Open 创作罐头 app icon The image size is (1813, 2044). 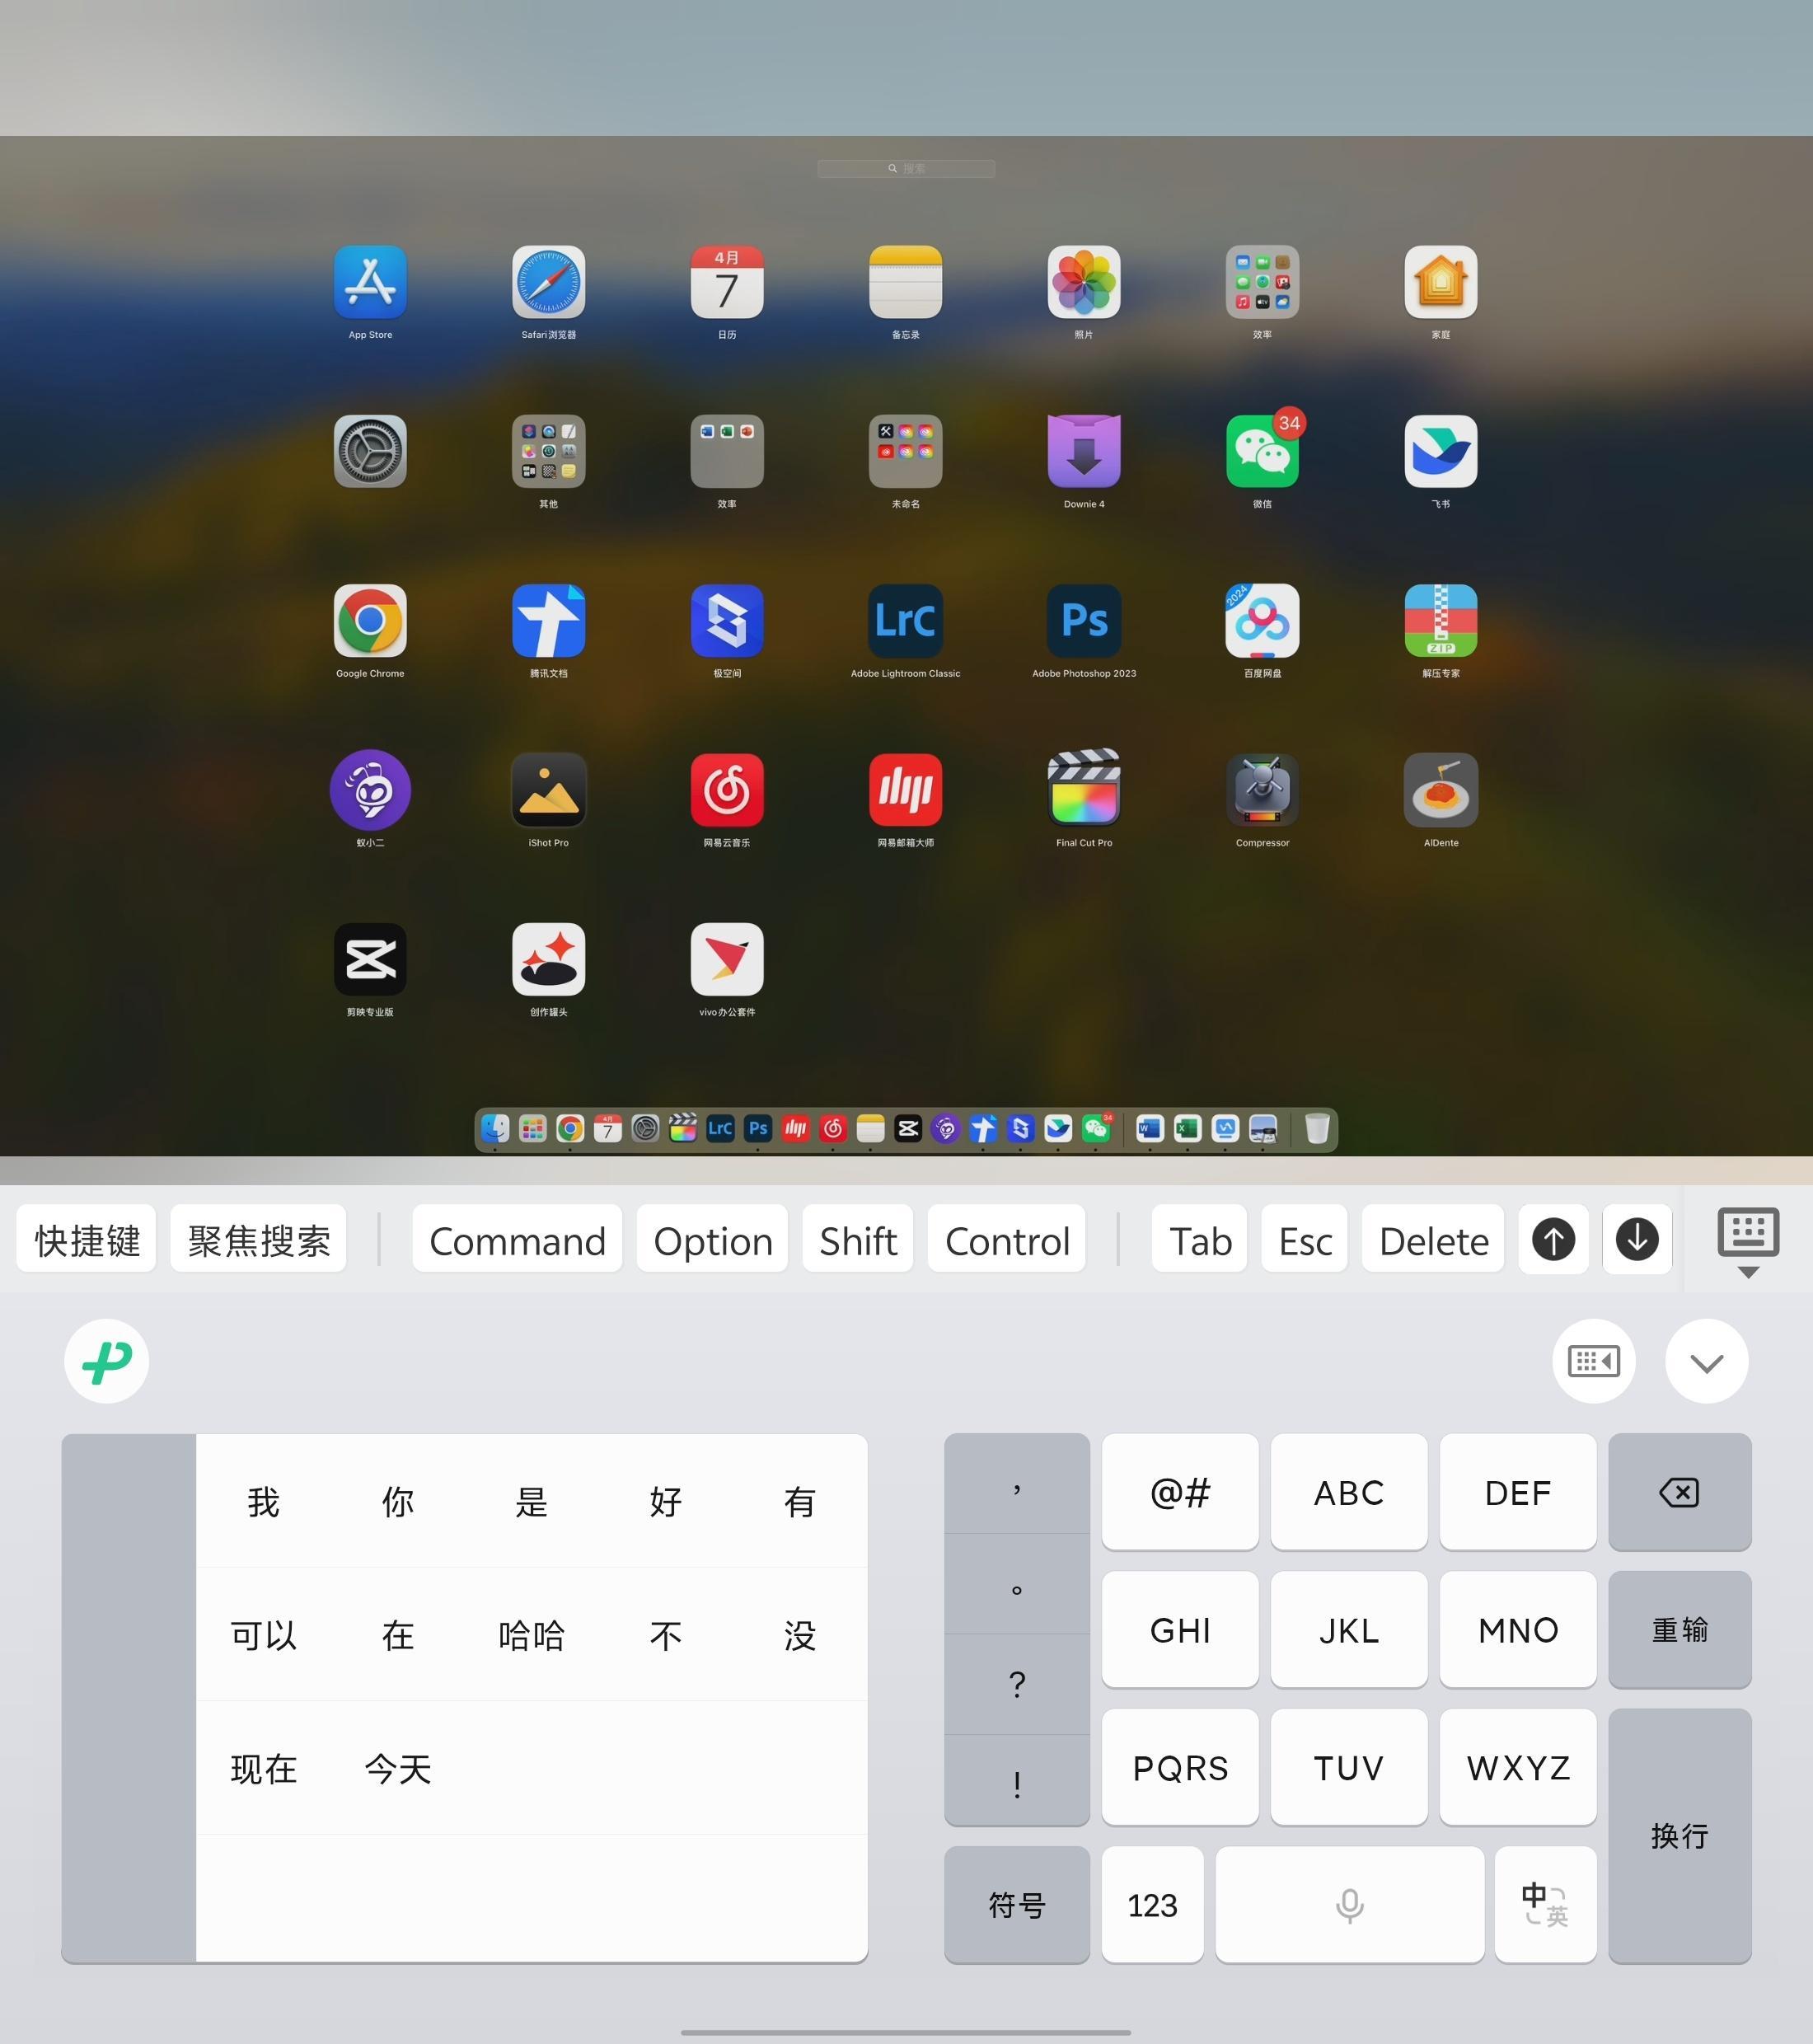(548, 958)
